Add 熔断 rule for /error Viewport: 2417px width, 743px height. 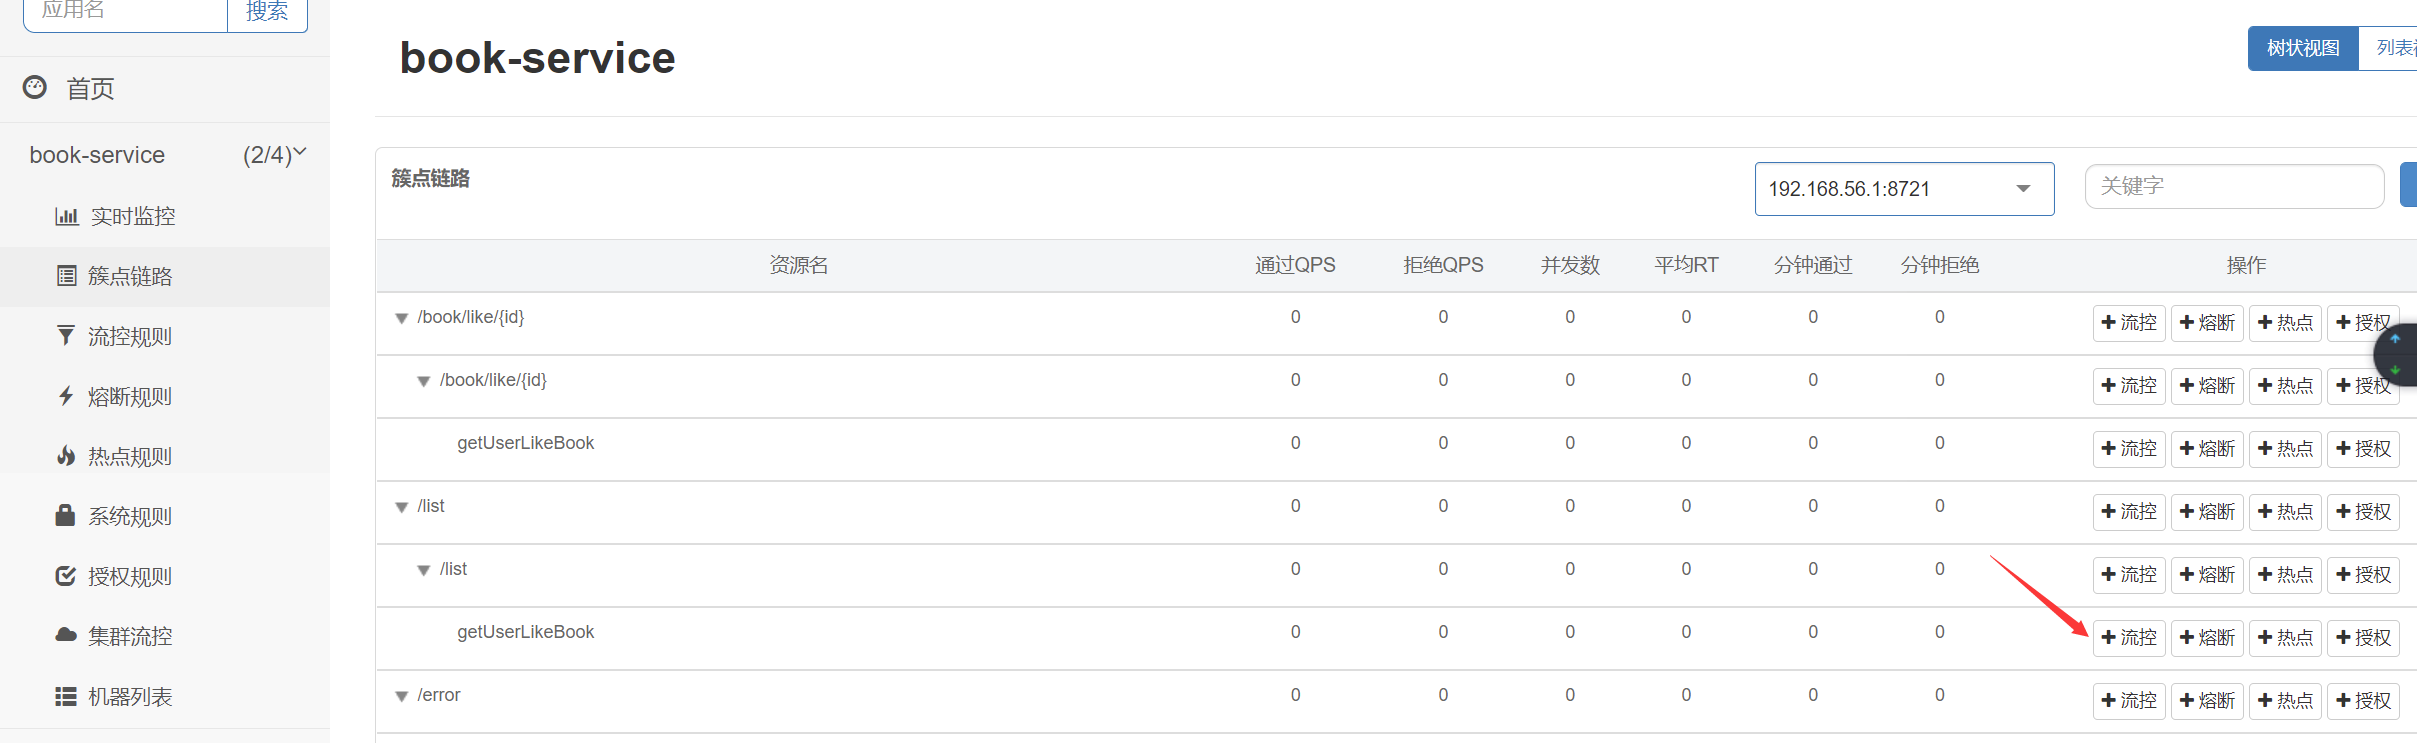pos(2207,701)
